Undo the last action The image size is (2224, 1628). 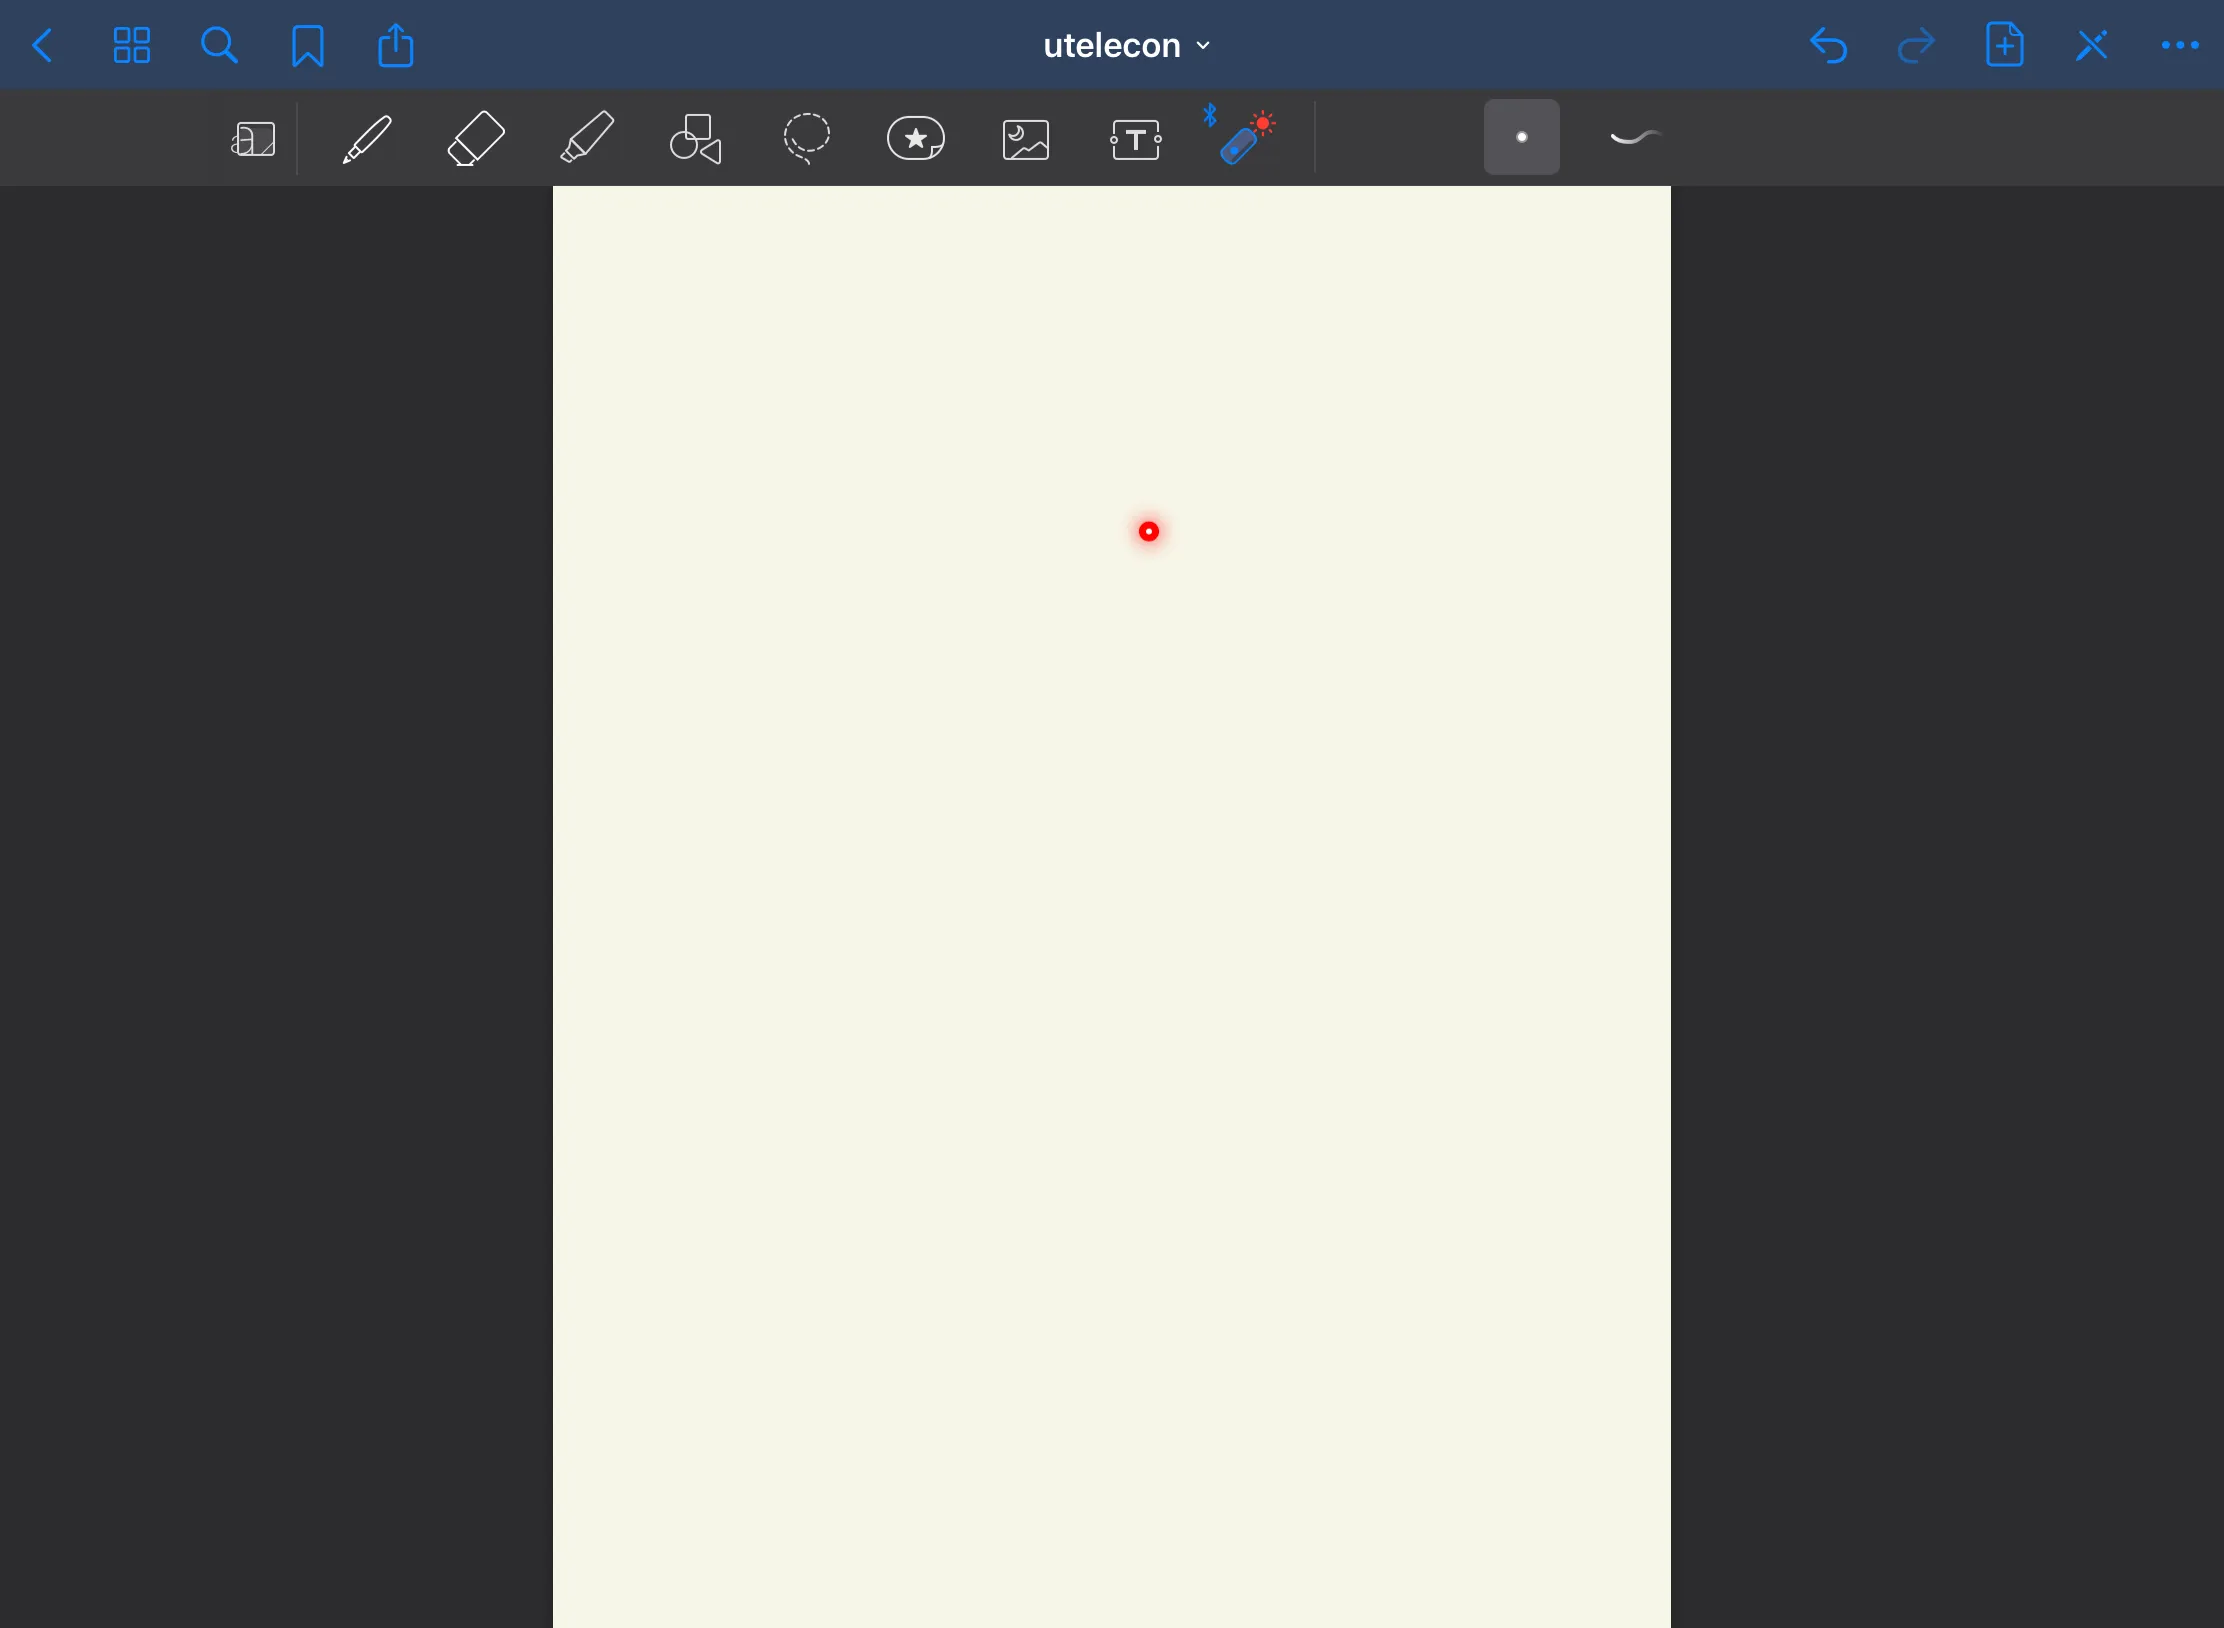(1828, 46)
